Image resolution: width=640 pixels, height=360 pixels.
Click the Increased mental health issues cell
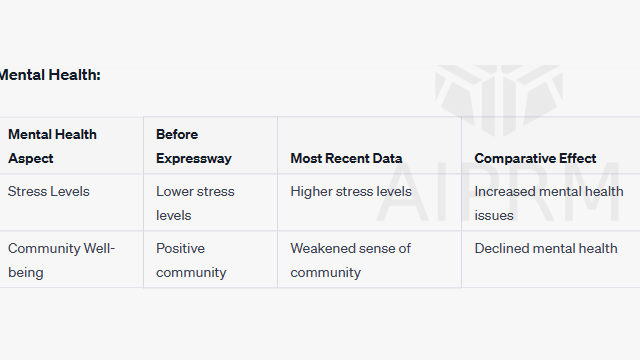pyautogui.click(x=551, y=203)
